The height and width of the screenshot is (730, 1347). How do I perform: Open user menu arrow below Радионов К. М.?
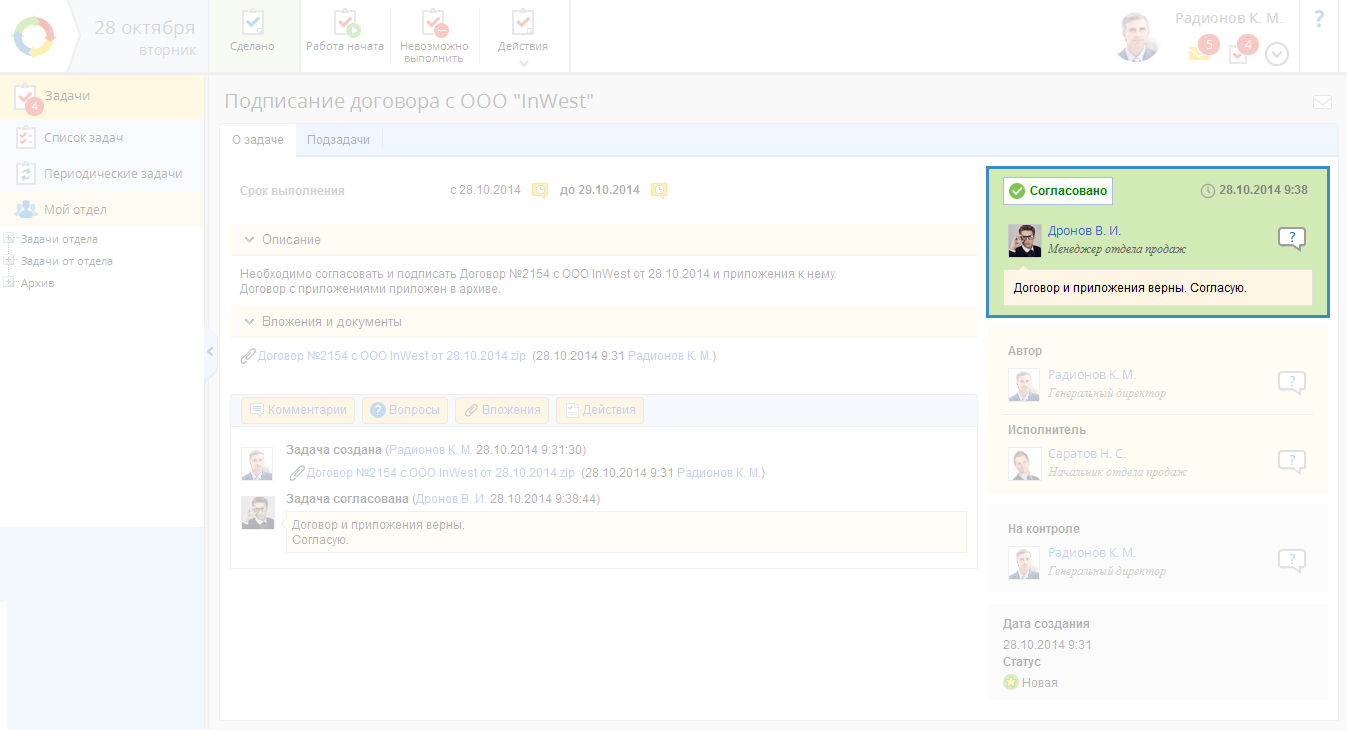pos(1277,54)
